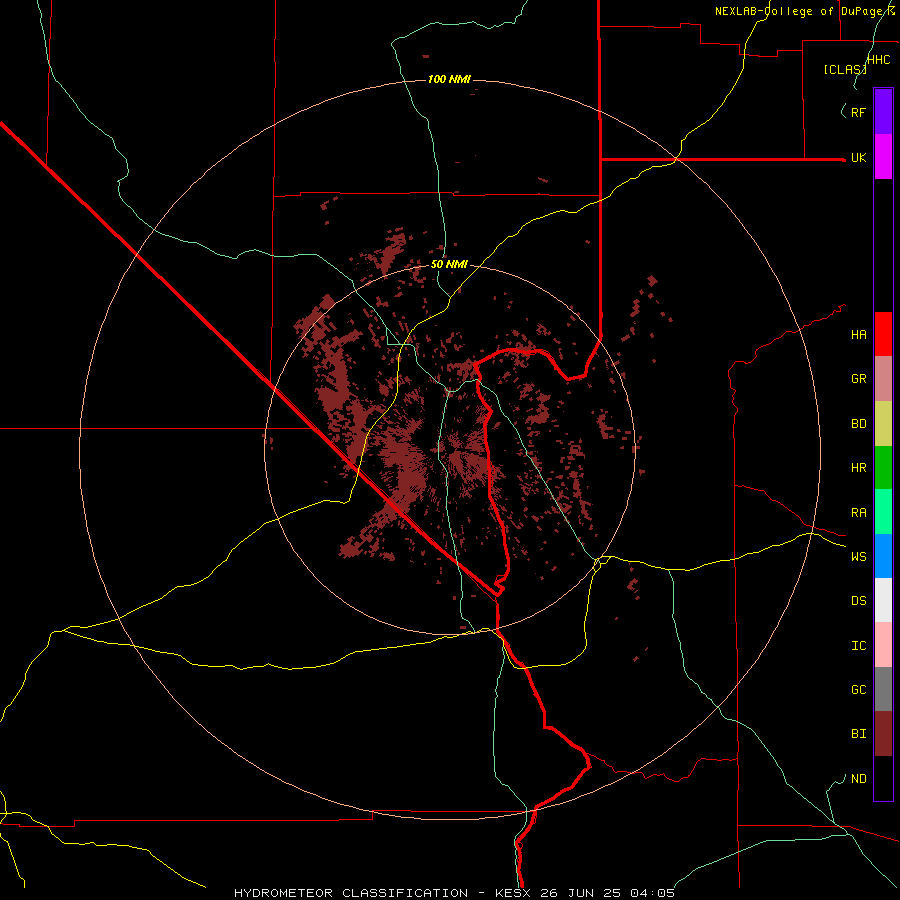Image resolution: width=900 pixels, height=900 pixels.
Task: Click the light pink IC legend swatch
Action: tap(883, 645)
